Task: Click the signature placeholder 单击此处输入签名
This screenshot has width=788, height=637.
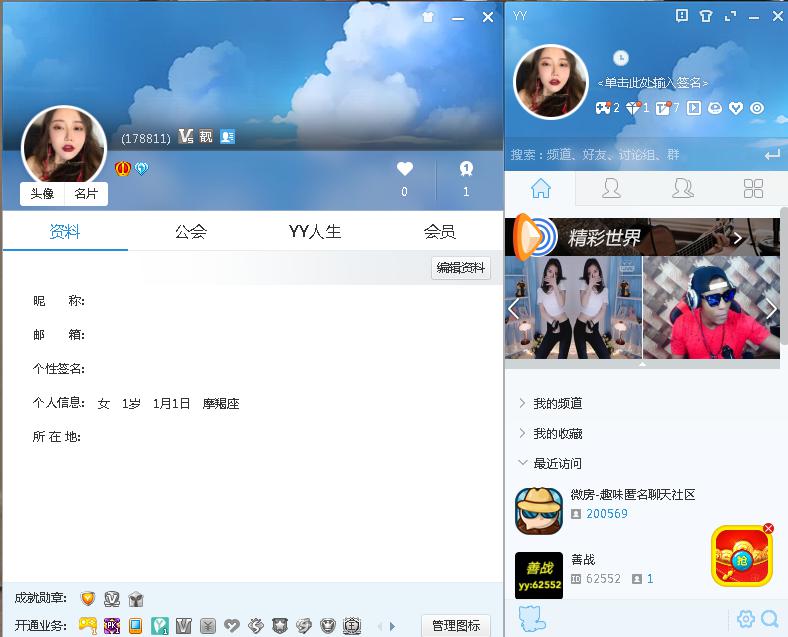Action: tap(652, 83)
